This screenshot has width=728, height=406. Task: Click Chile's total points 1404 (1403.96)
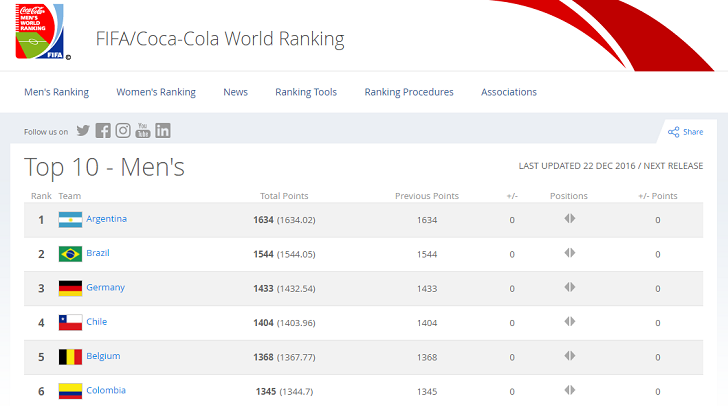284,323
